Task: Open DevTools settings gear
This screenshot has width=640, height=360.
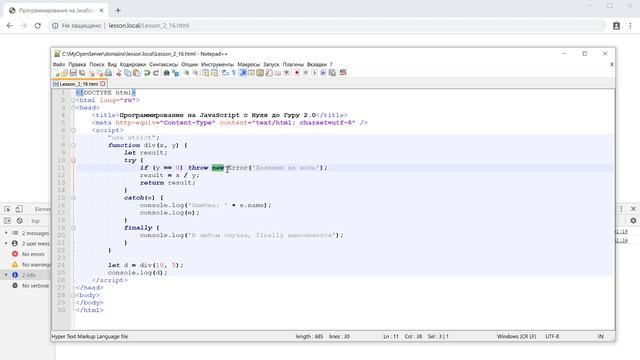Action: click(x=633, y=220)
